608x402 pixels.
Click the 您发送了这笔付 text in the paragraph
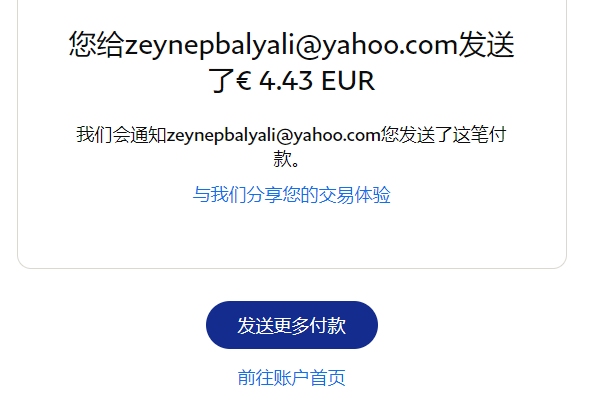444,135
